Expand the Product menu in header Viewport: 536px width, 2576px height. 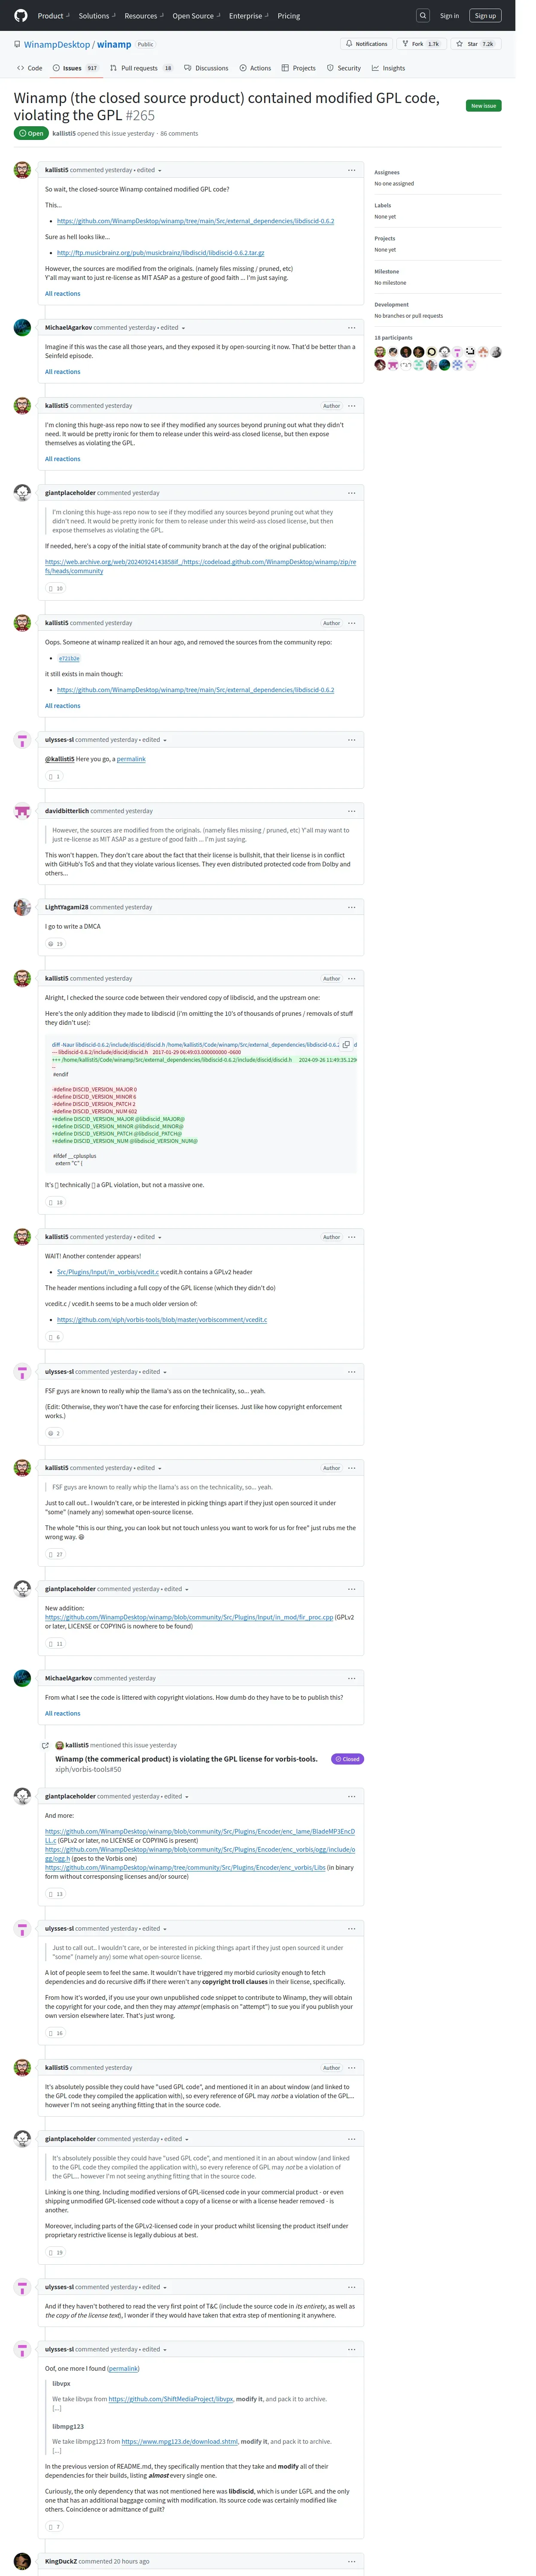(x=52, y=16)
